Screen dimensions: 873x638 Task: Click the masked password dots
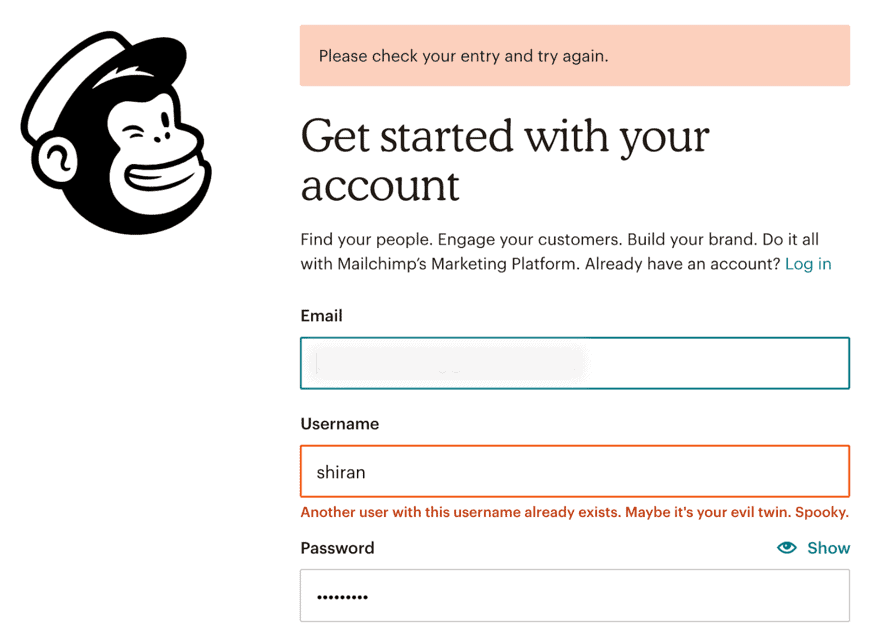pyautogui.click(x=342, y=597)
